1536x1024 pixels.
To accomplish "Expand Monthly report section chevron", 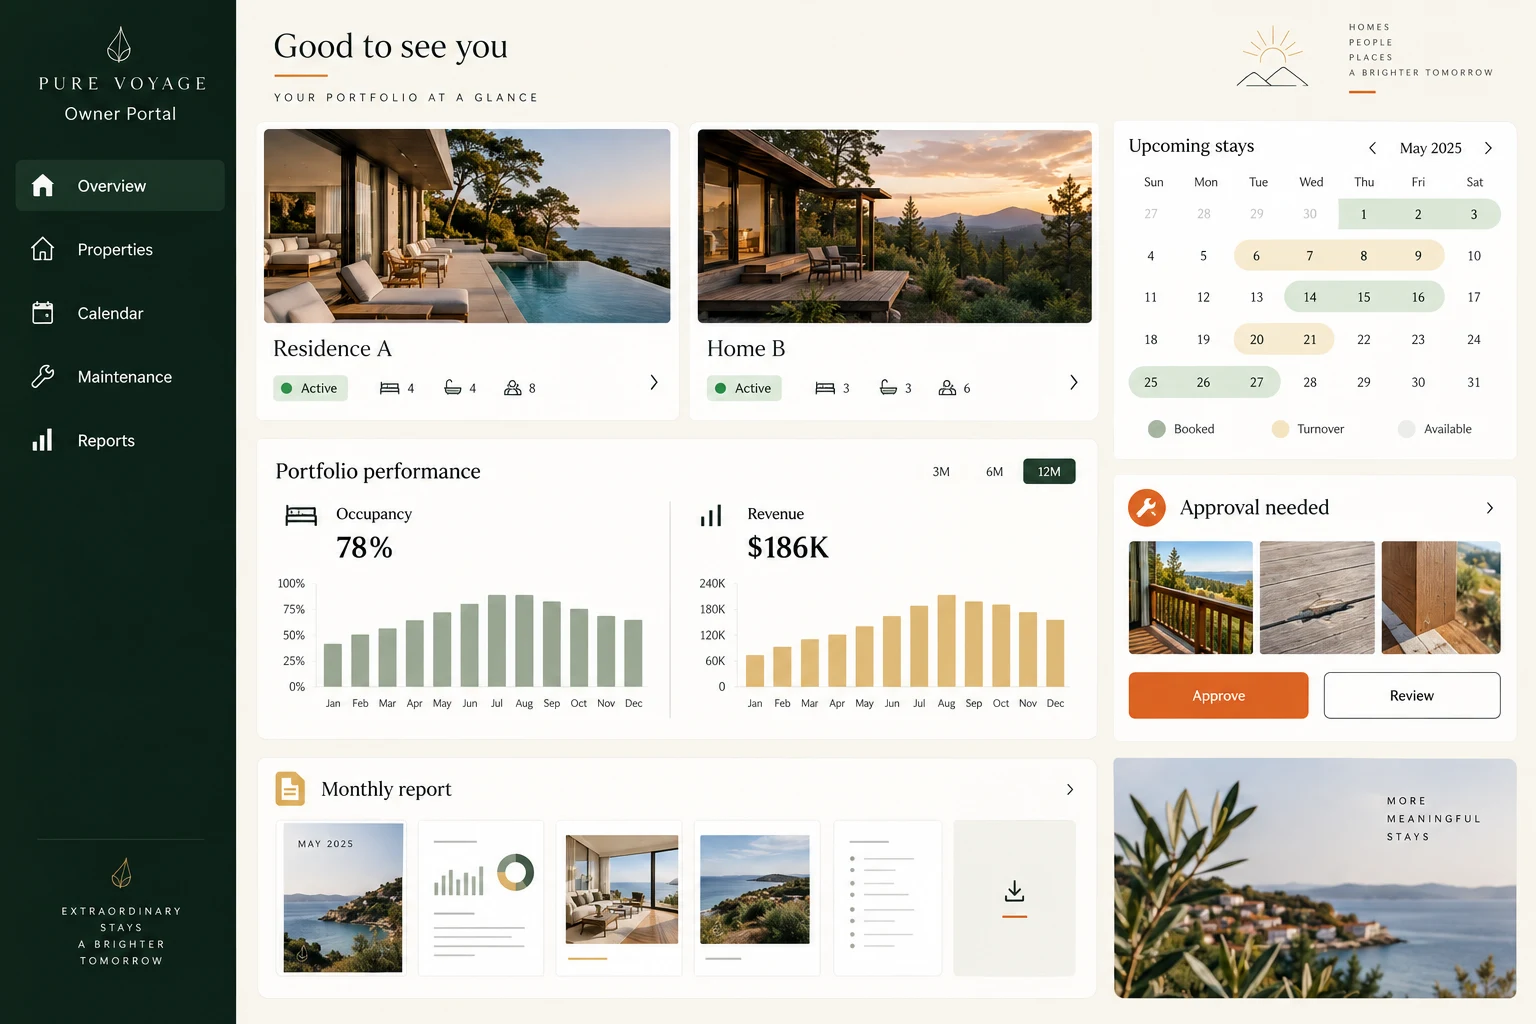I will pyautogui.click(x=1070, y=789).
